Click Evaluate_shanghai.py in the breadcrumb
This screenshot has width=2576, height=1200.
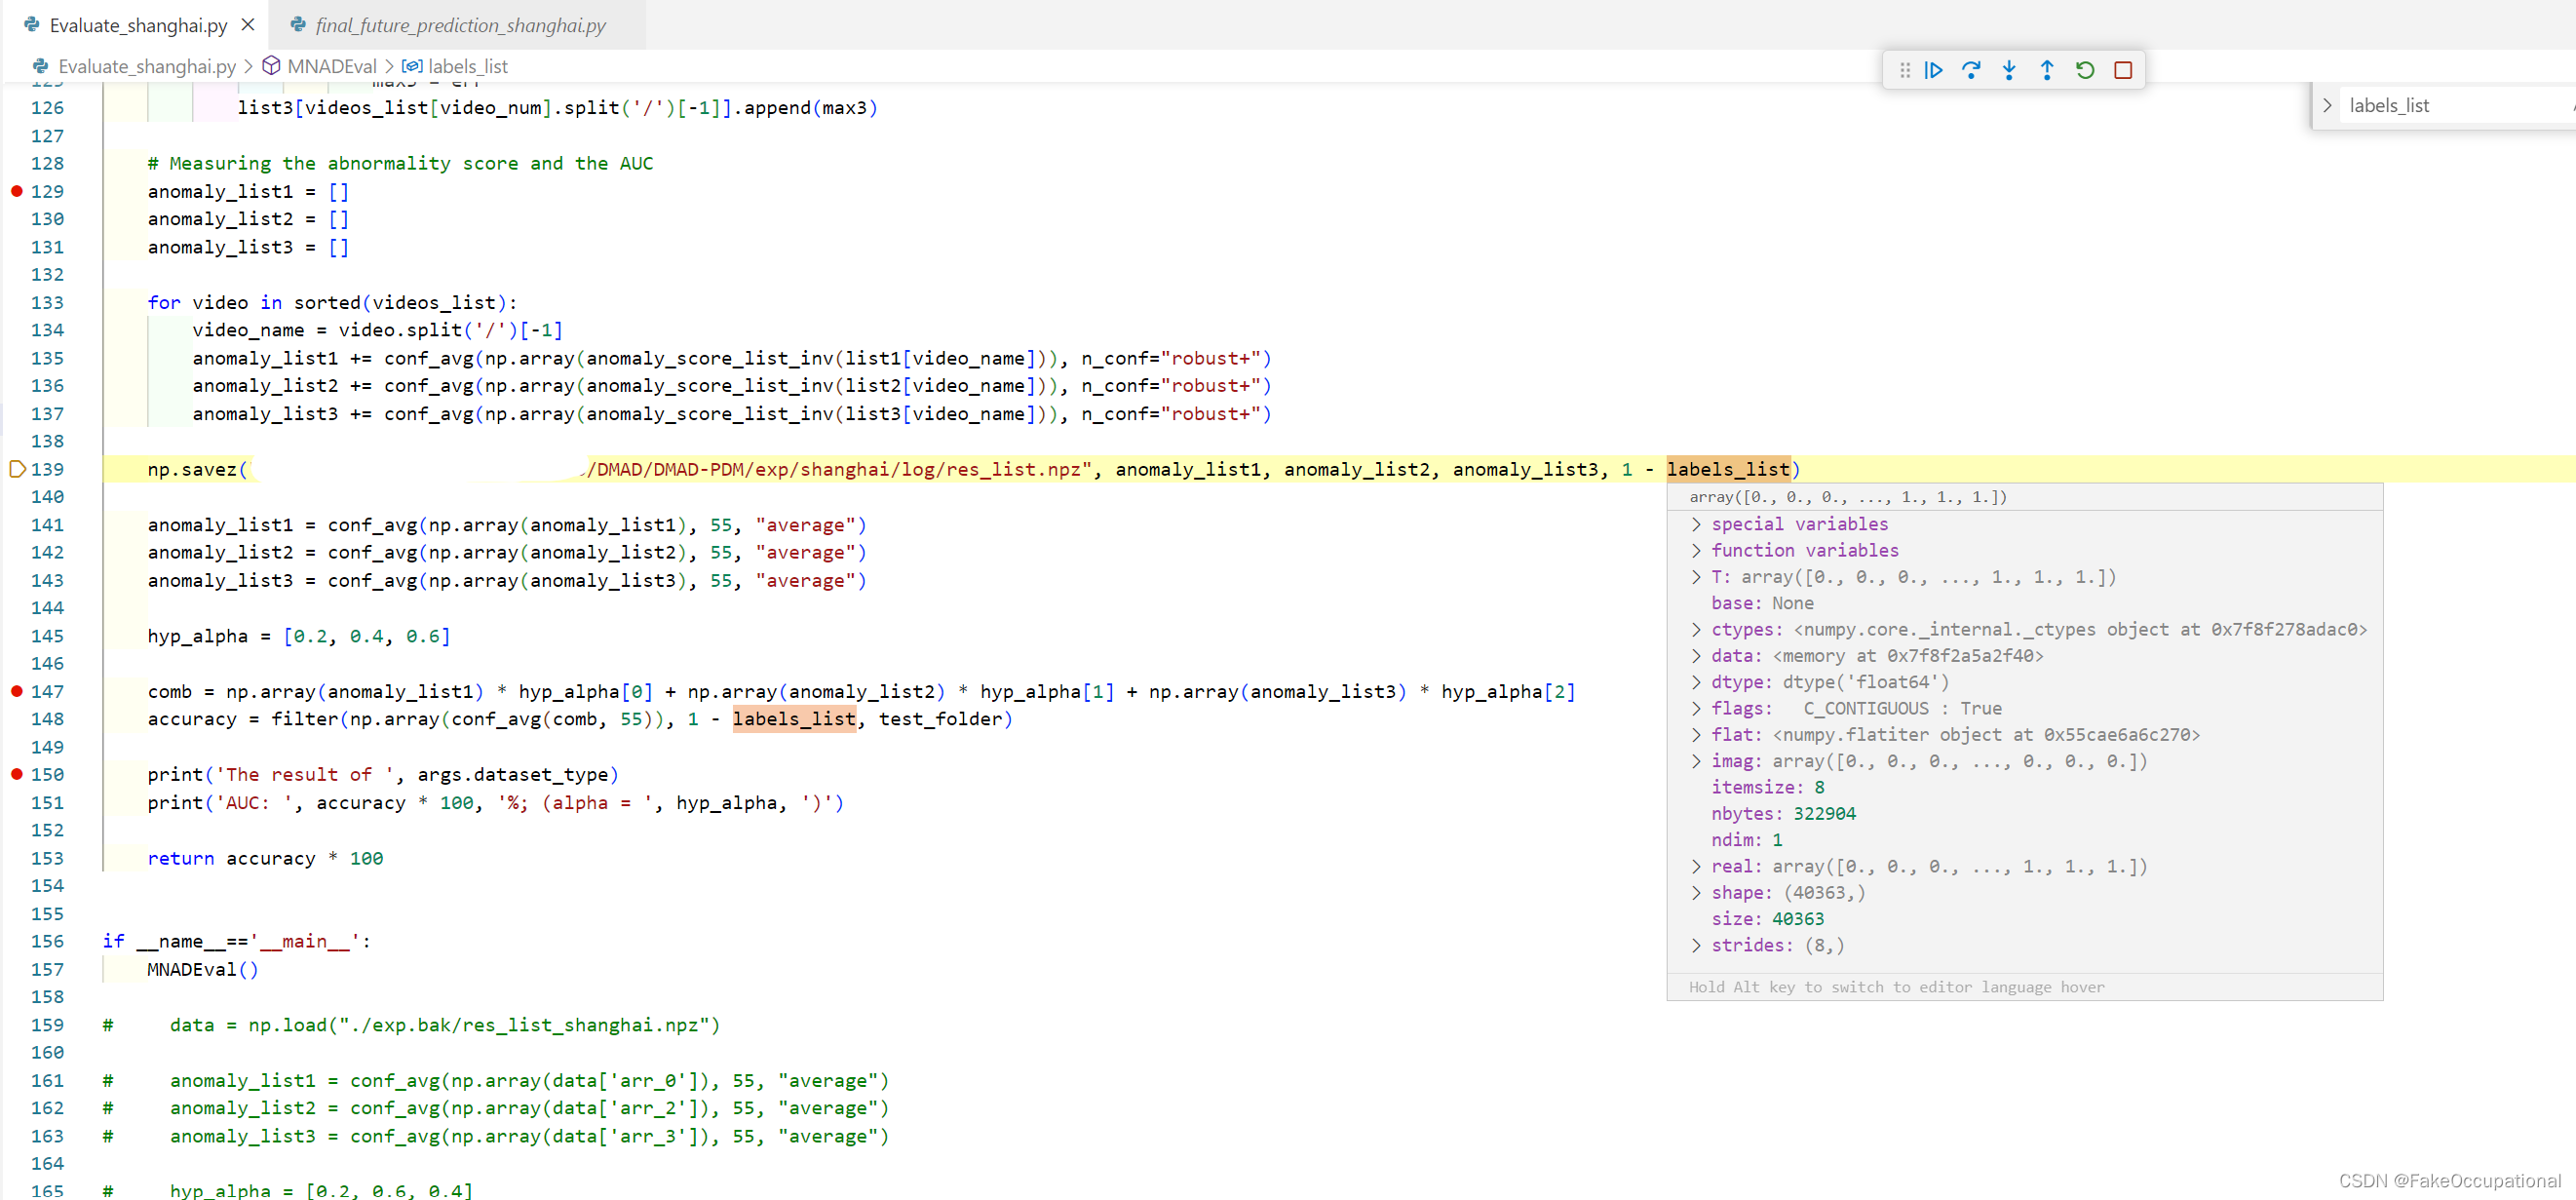[147, 66]
